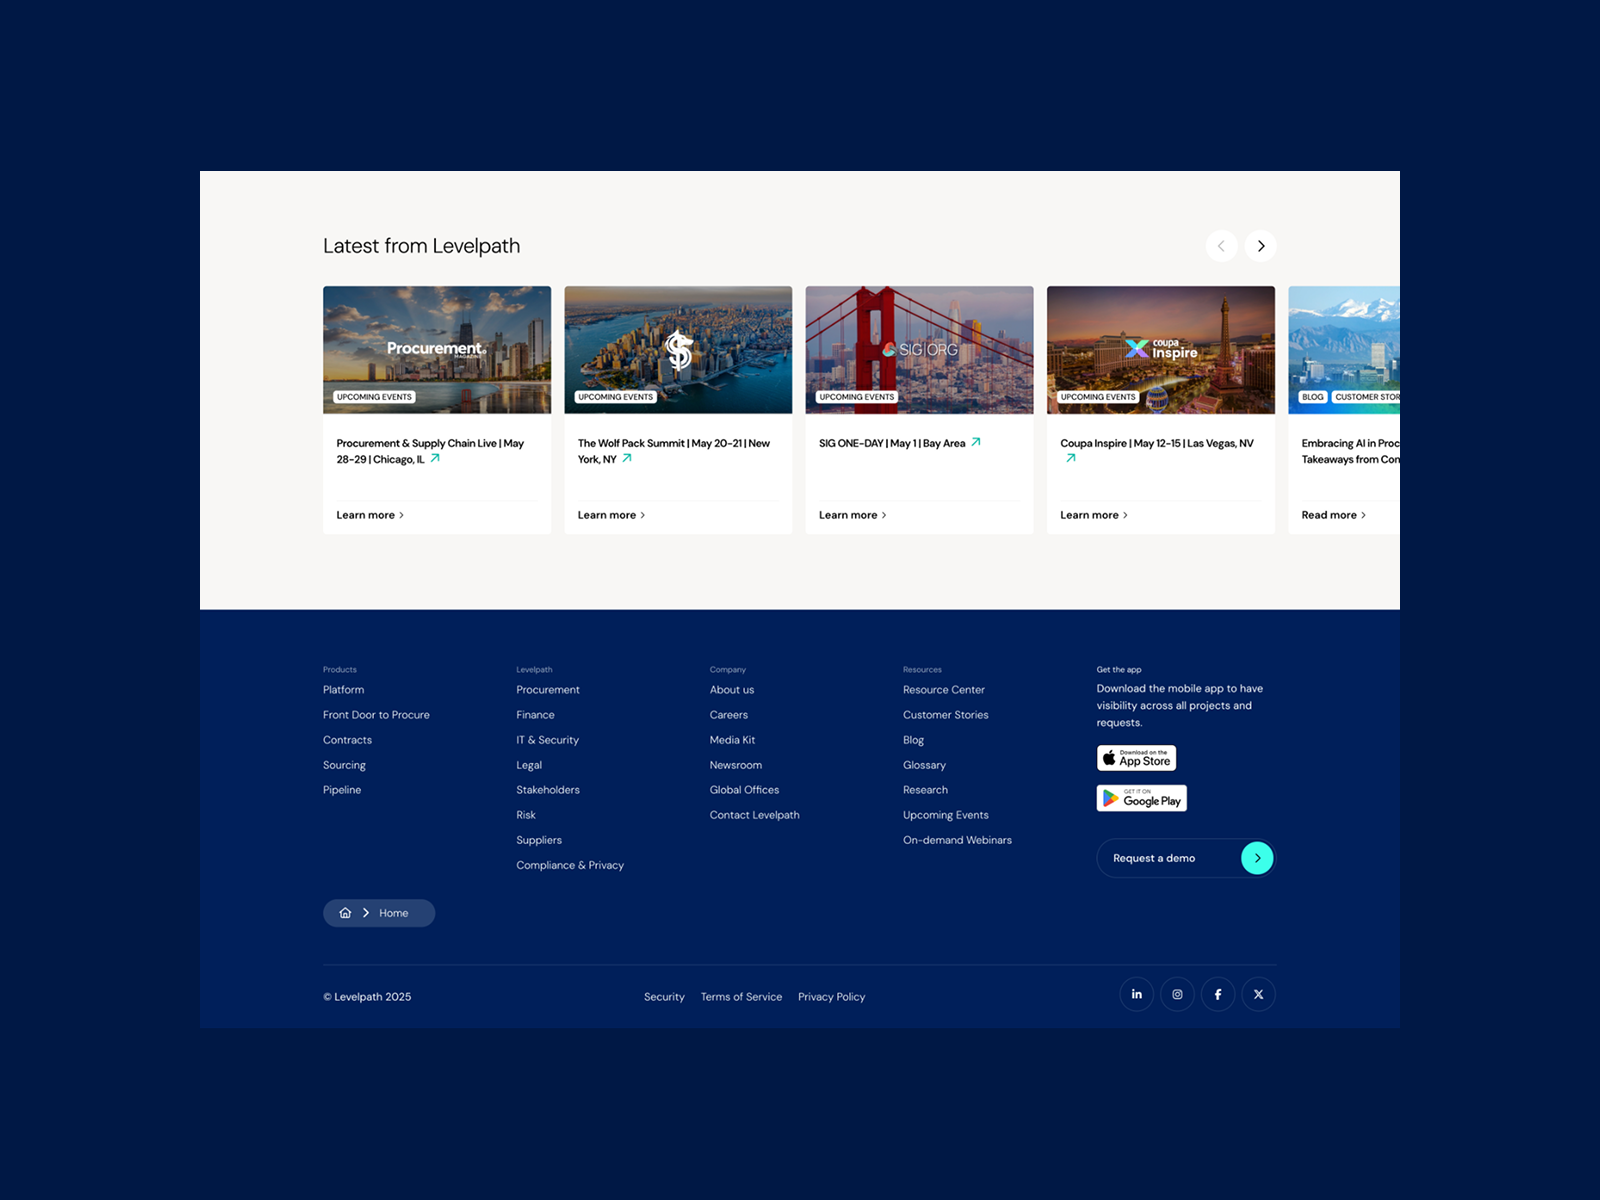
Task: Open the SIG ORG Golden Gate thumbnail
Action: coord(919,350)
